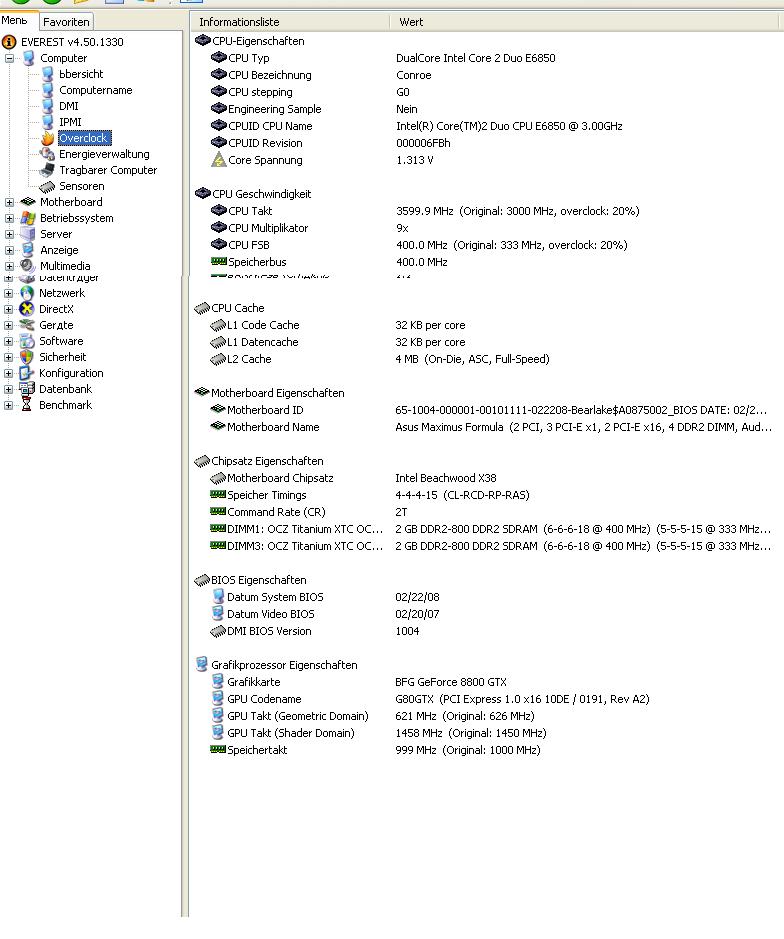Click the Anzeige monitor icon

click(28, 250)
